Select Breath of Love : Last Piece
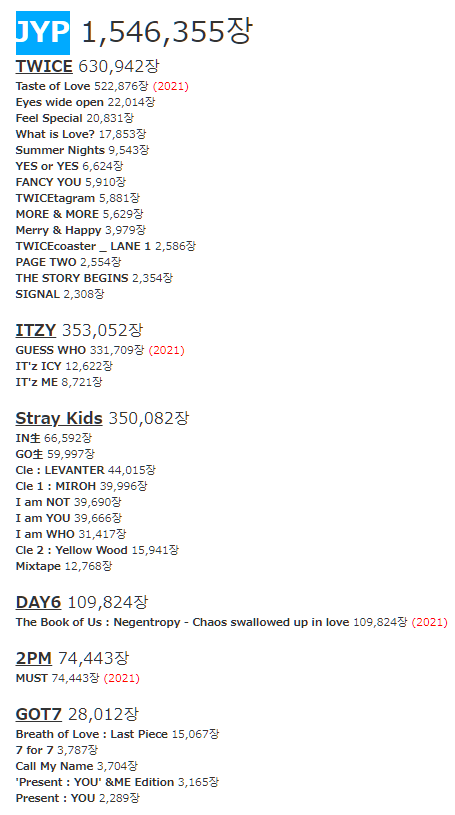Viewport: 455px width, 815px height. (92, 734)
